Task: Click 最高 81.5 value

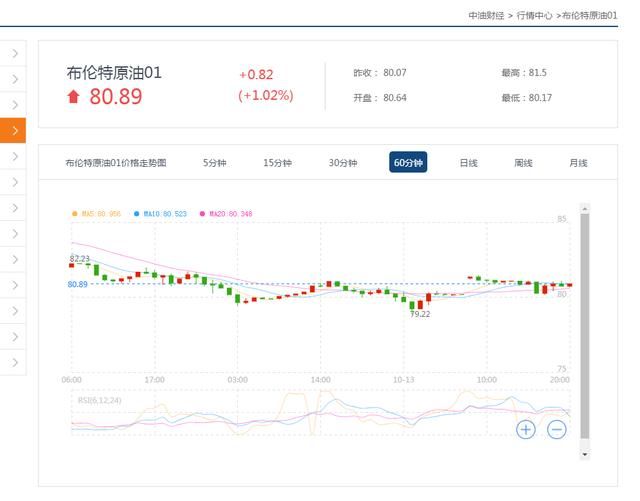Action: [538, 73]
